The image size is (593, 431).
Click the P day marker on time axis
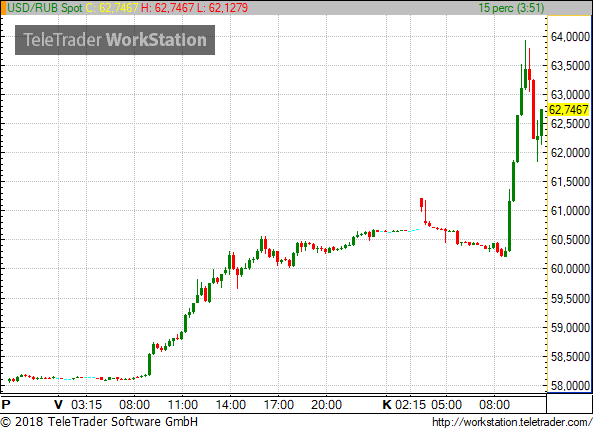click(6, 405)
